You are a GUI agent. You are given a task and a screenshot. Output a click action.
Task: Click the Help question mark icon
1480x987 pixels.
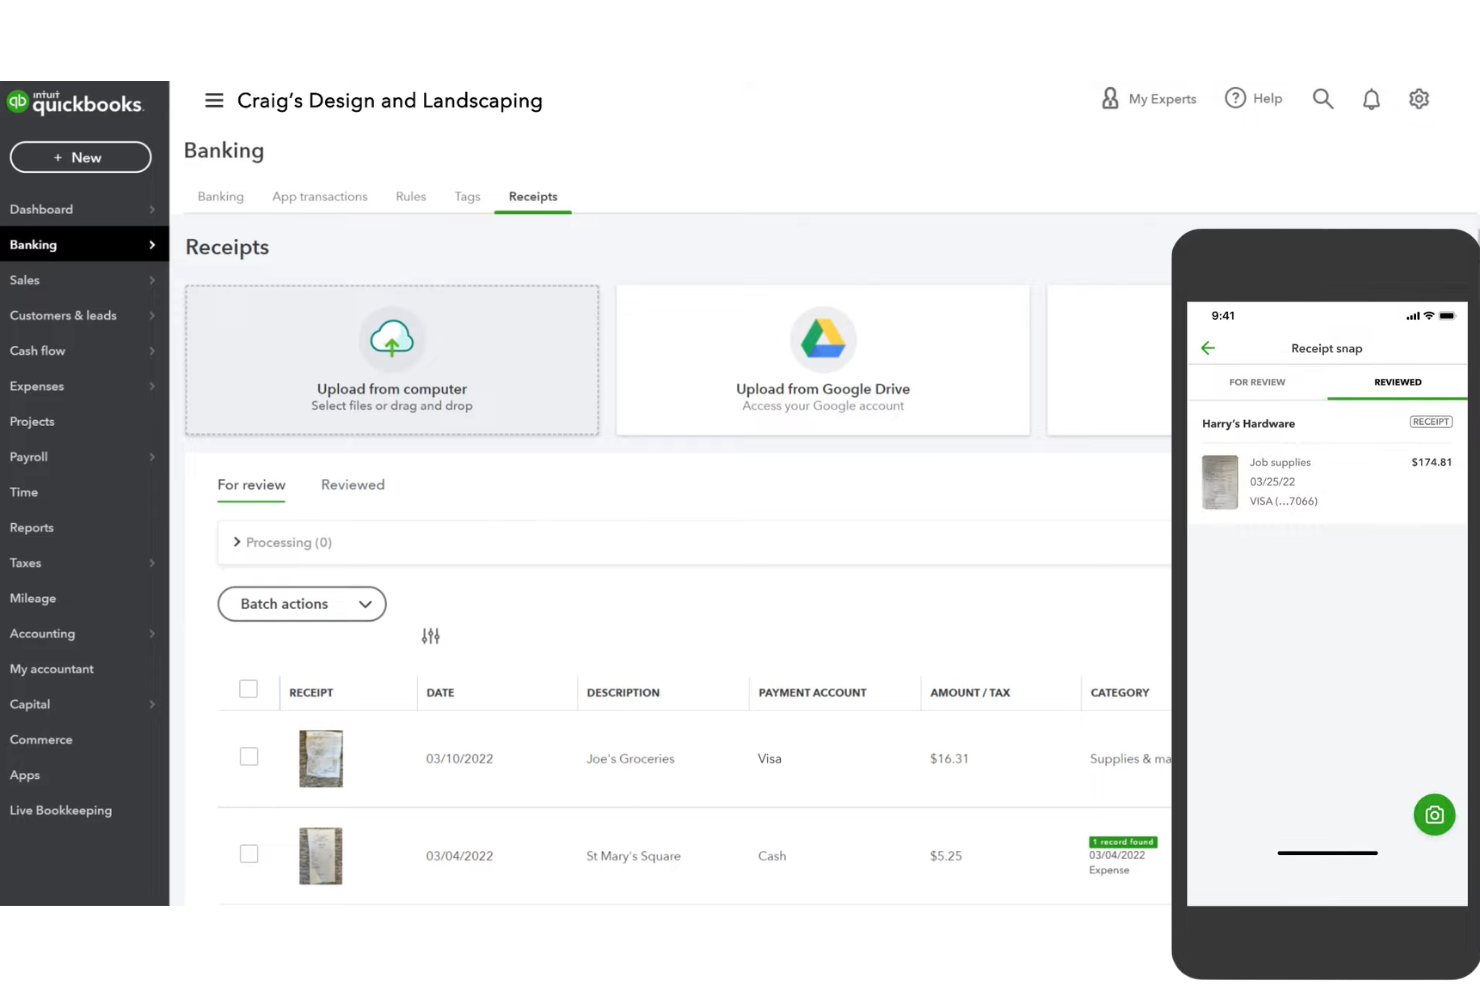1235,98
